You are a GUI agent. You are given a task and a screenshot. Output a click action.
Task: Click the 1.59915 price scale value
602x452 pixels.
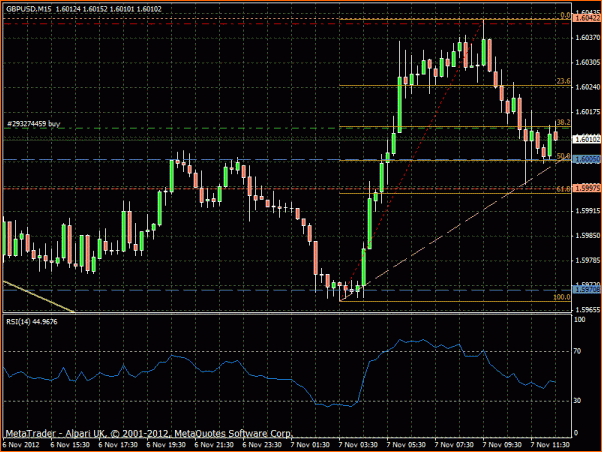click(587, 211)
